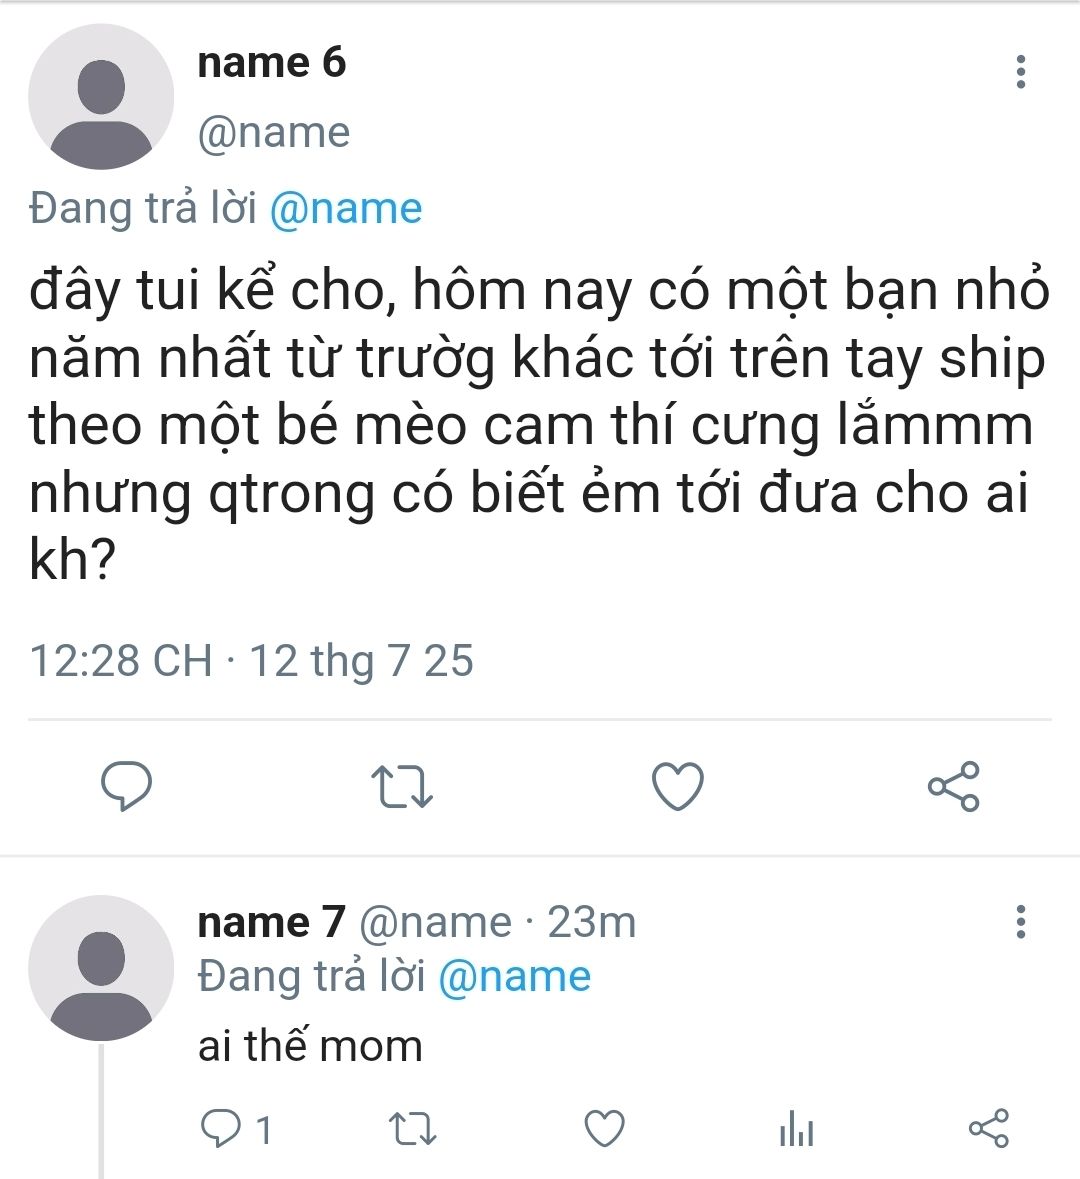
Task: Like the main tweet about the orange cat
Action: tap(677, 786)
